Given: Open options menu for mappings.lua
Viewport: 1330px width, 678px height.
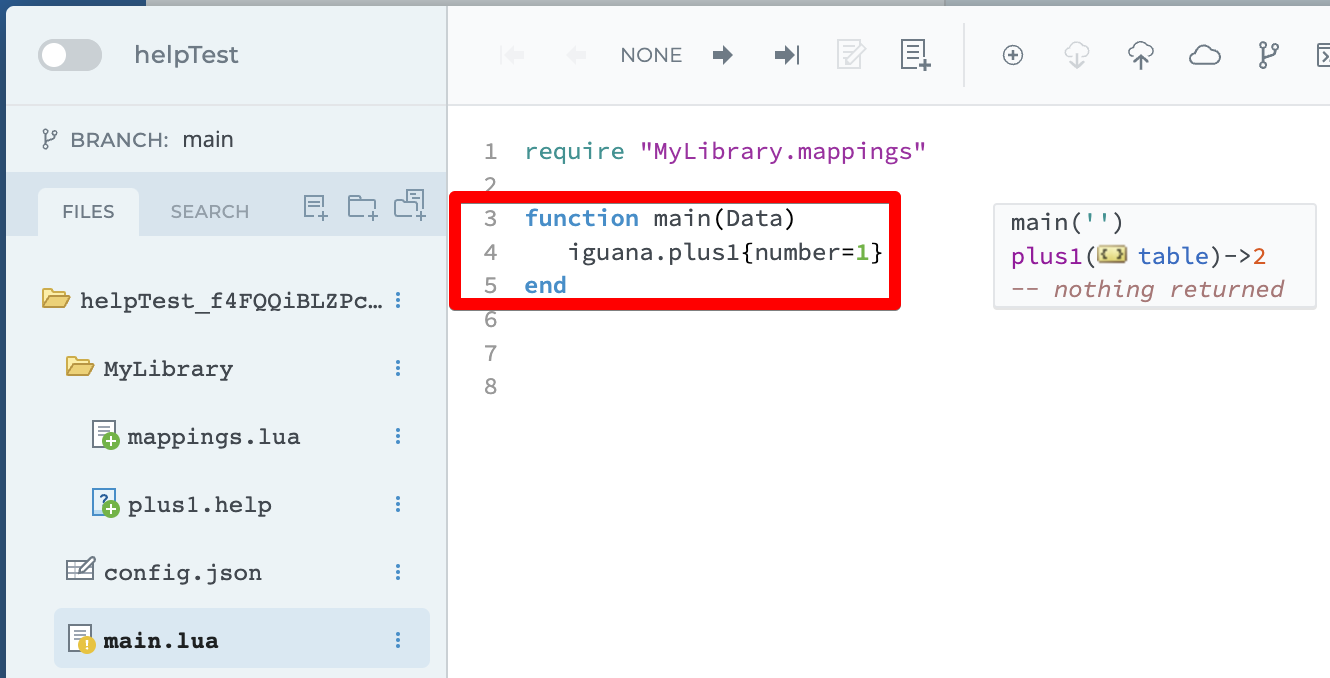Looking at the screenshot, I should tap(398, 437).
